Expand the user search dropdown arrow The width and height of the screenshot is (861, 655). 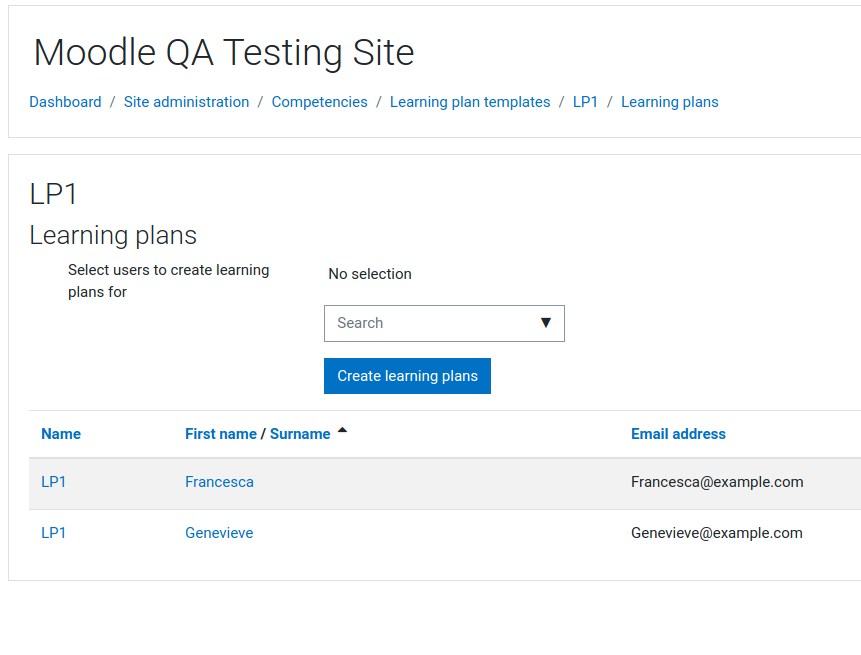(x=545, y=323)
